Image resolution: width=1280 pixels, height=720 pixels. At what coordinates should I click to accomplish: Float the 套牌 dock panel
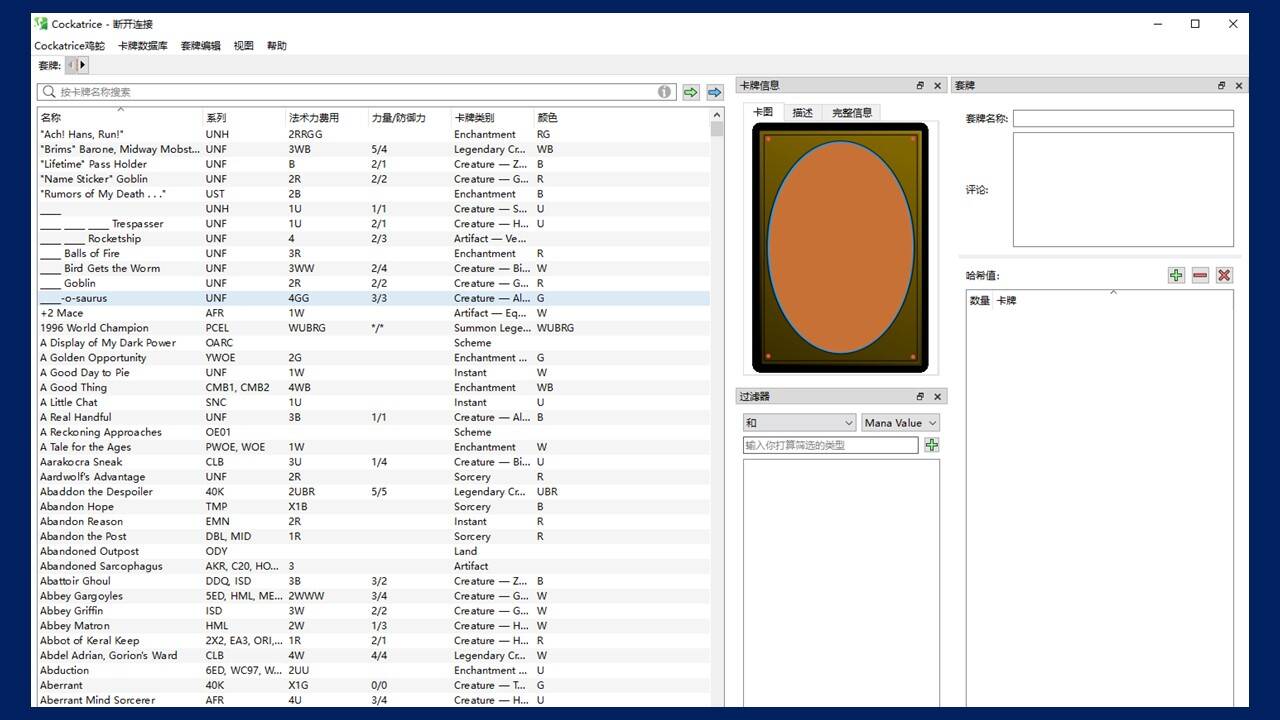[x=1221, y=86]
